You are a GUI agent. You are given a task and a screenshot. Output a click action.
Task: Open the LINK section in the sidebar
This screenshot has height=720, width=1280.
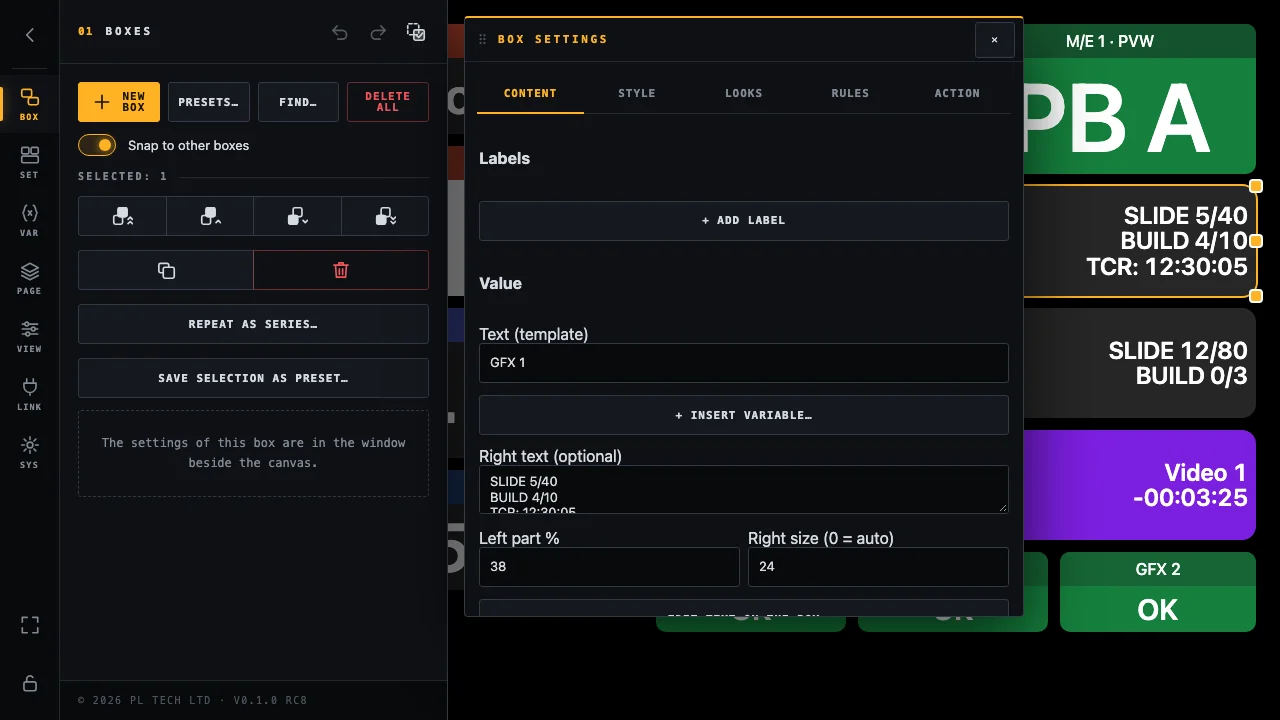click(x=30, y=394)
